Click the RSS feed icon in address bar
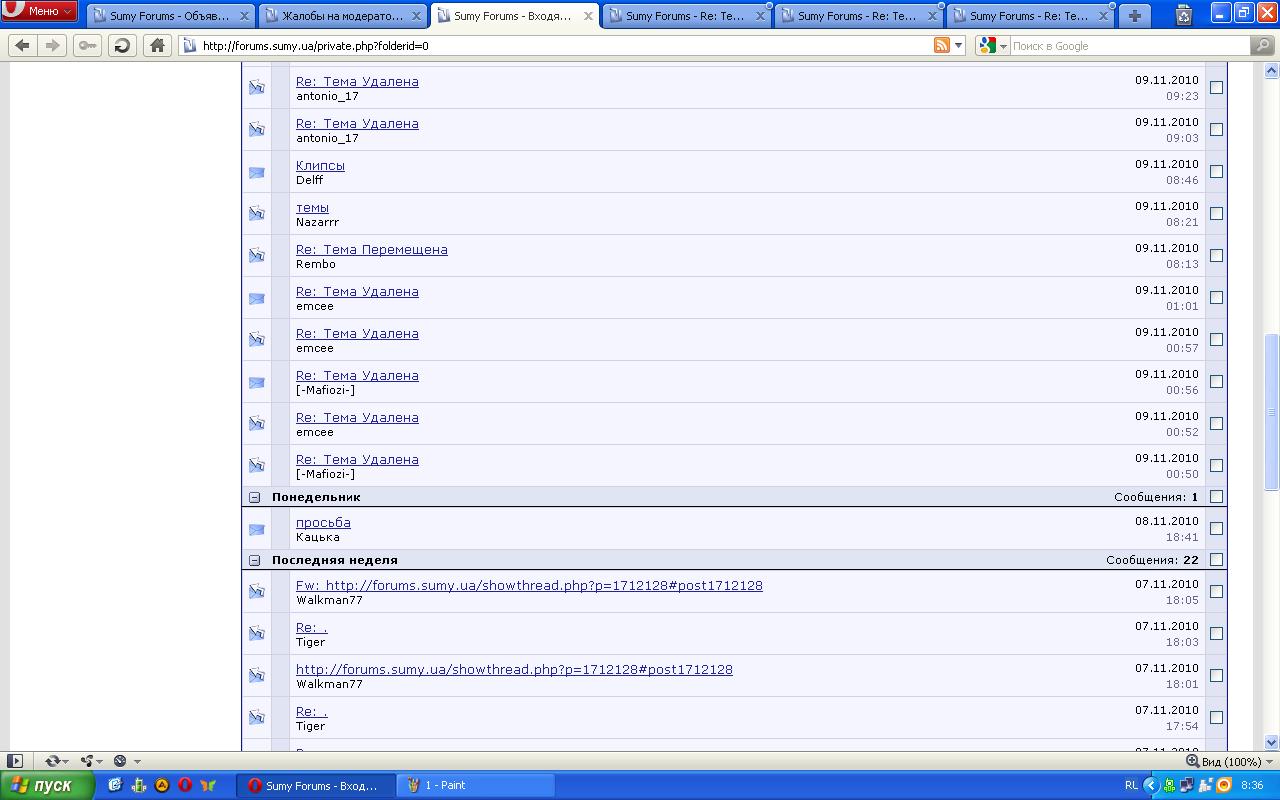 [x=941, y=46]
